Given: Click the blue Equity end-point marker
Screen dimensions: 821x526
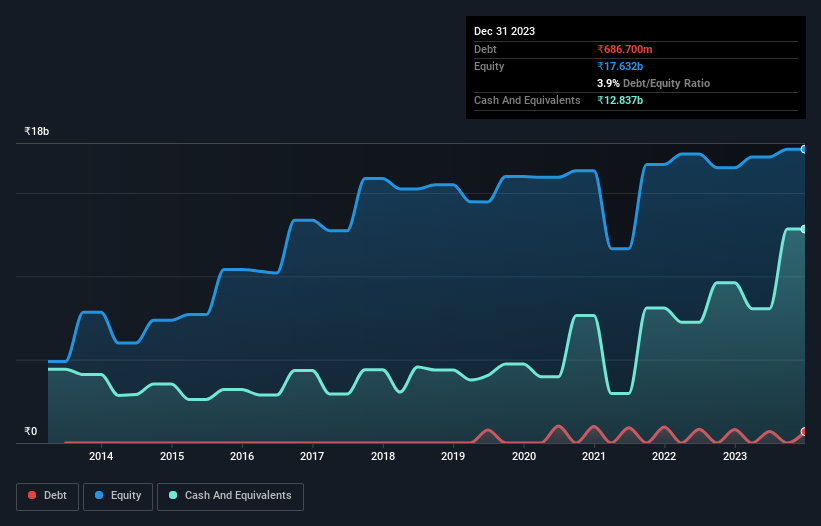Looking at the screenshot, I should [804, 150].
